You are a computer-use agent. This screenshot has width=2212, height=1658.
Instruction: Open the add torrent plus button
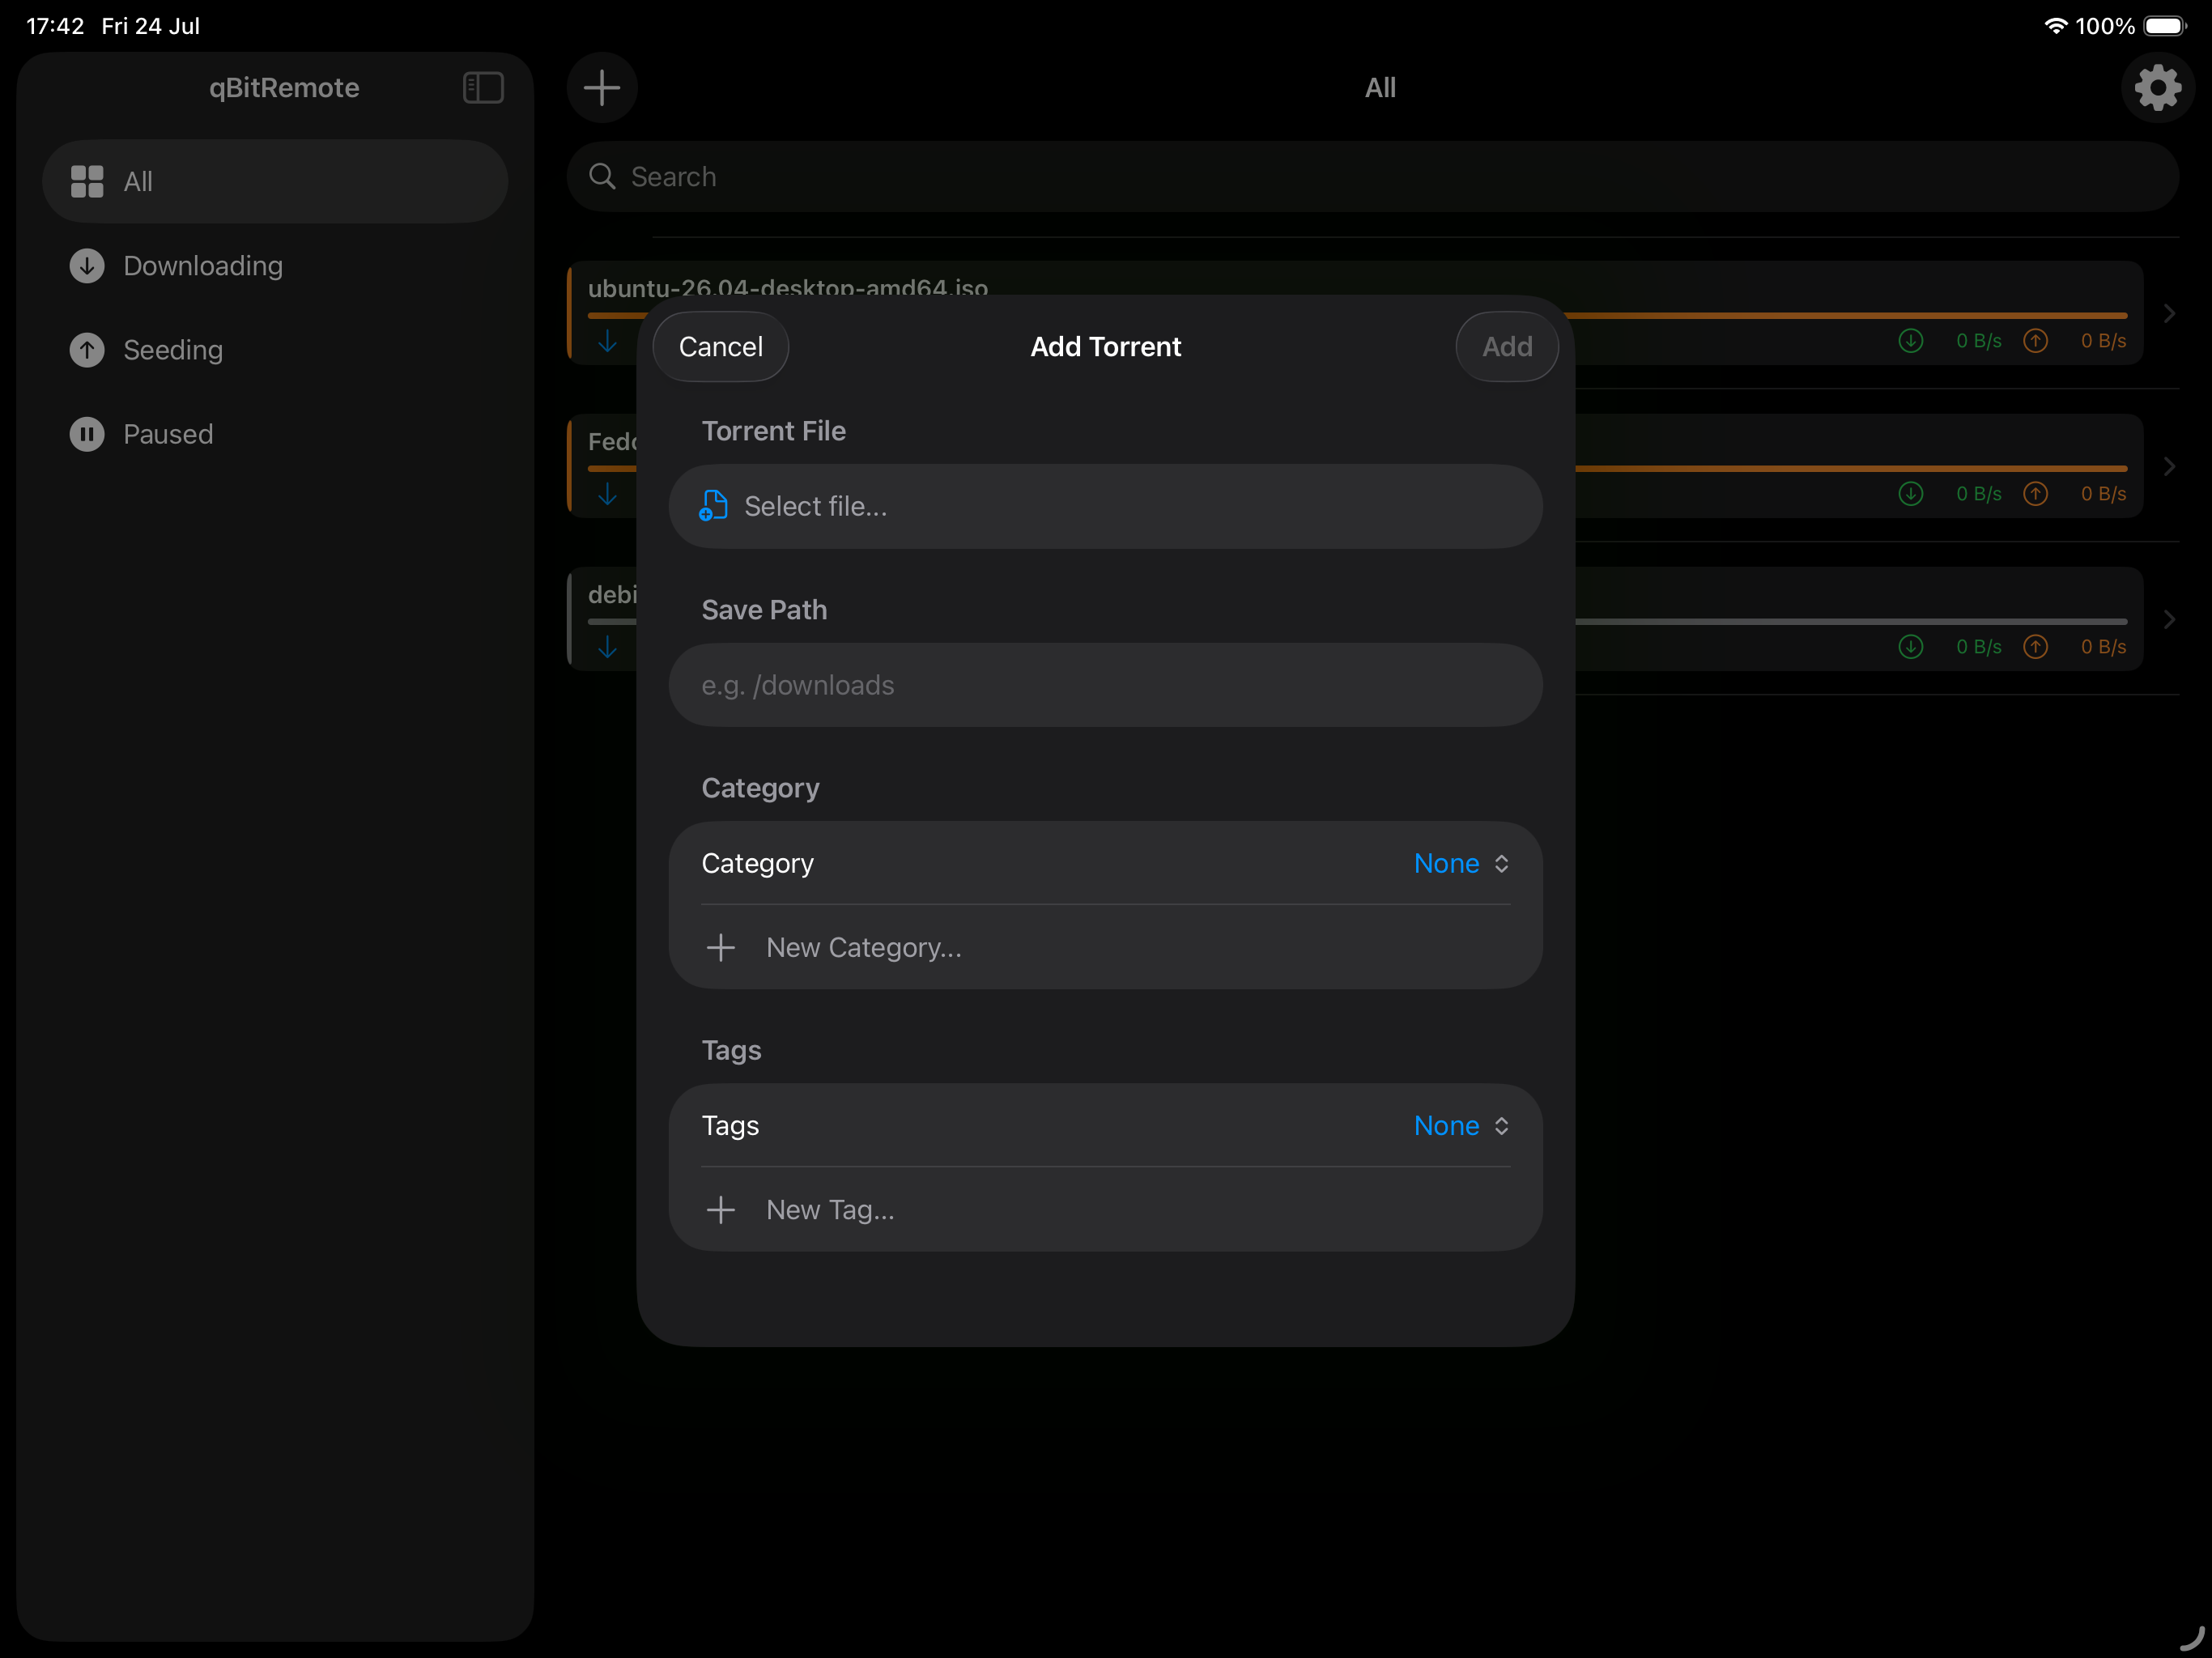tap(602, 88)
